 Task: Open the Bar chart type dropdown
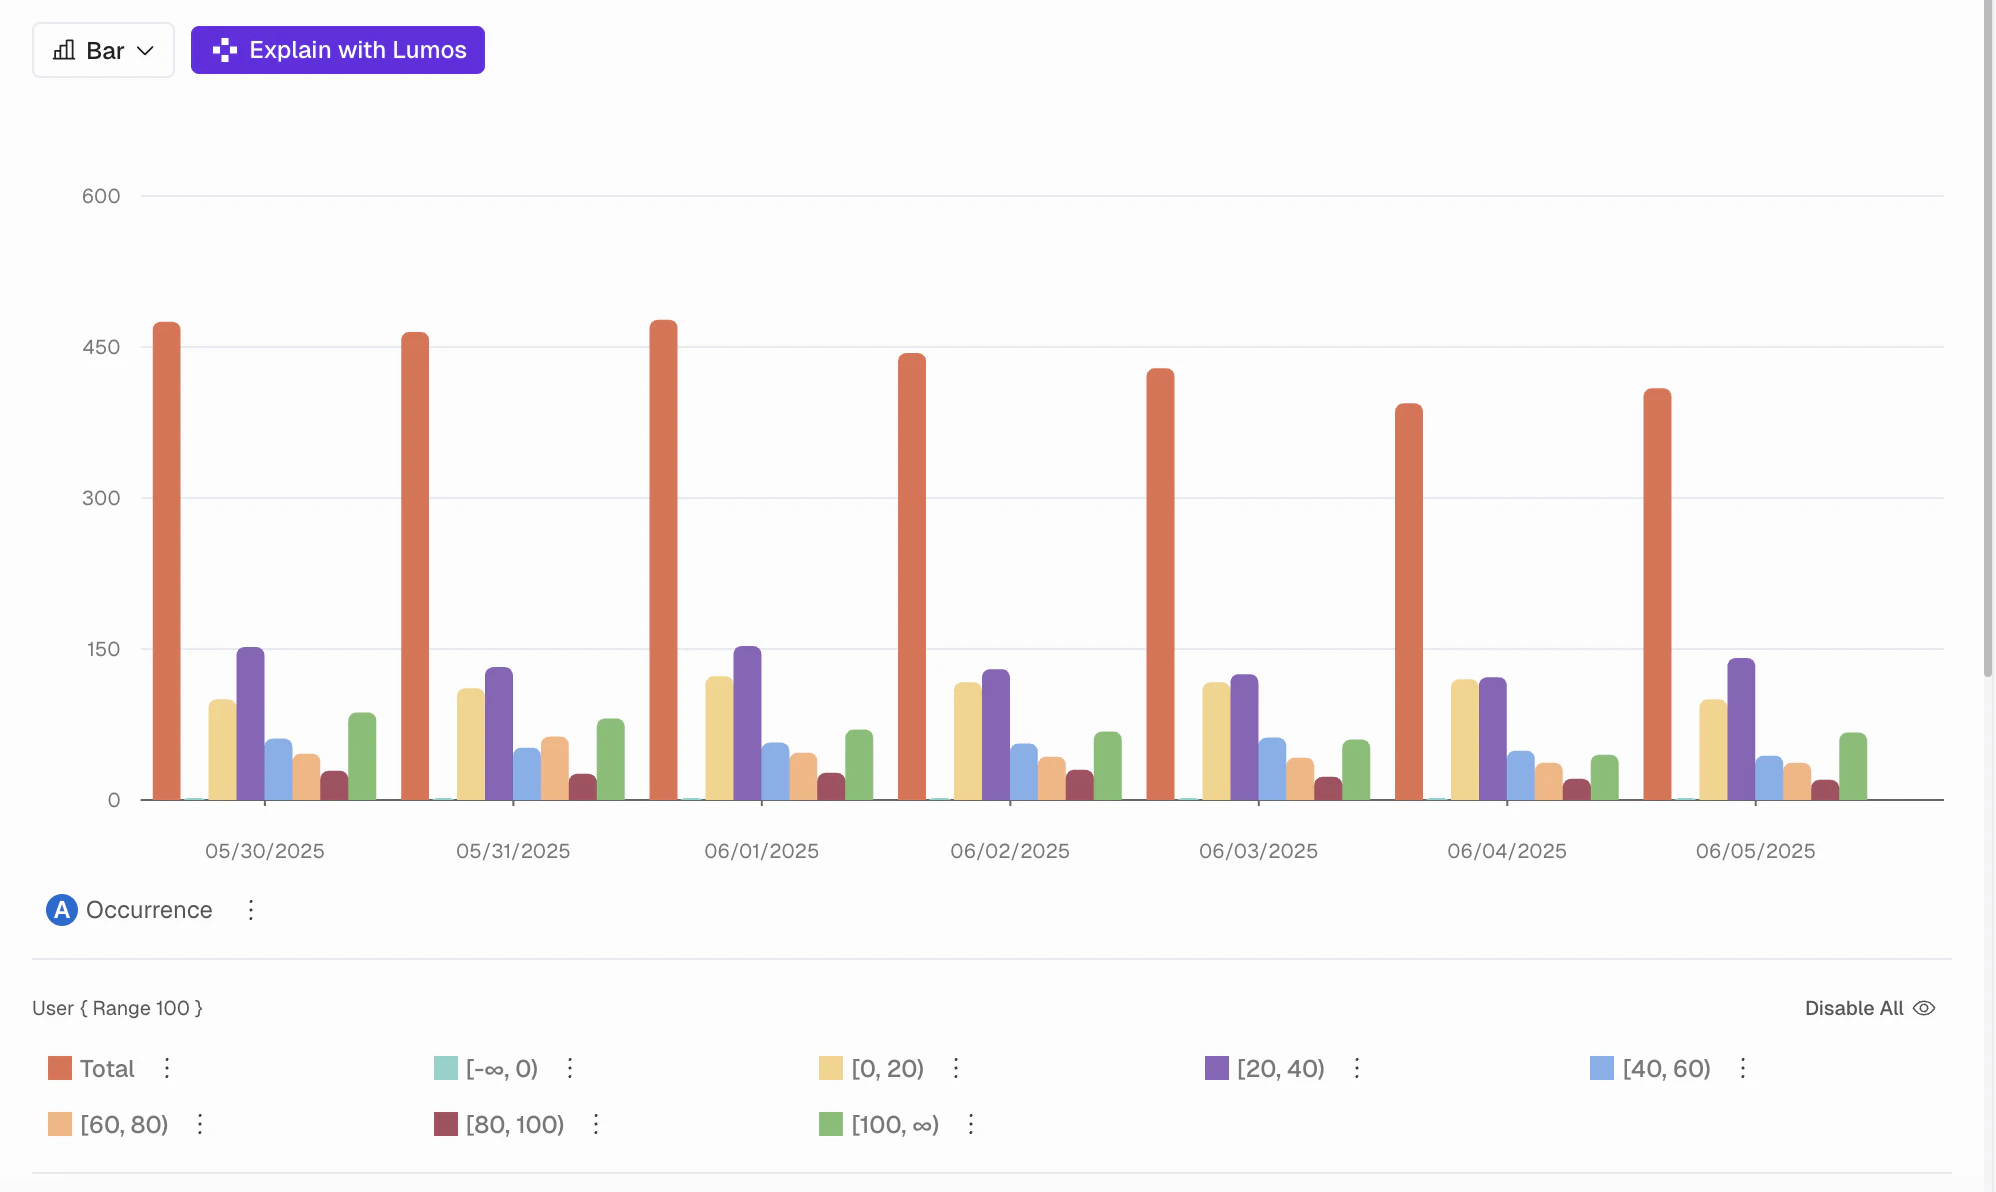103,50
